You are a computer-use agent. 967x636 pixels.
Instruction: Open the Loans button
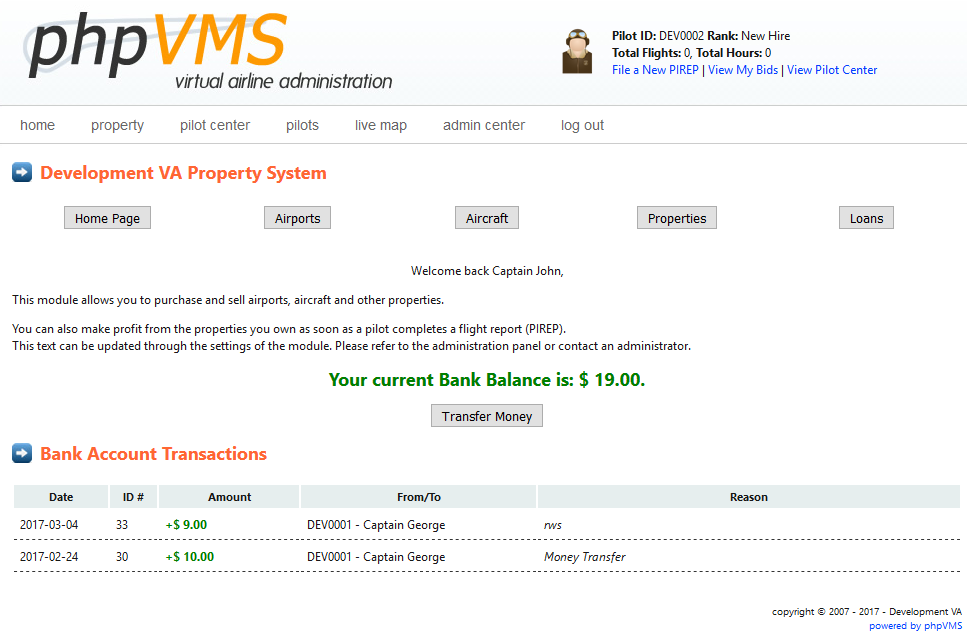pyautogui.click(x=866, y=218)
